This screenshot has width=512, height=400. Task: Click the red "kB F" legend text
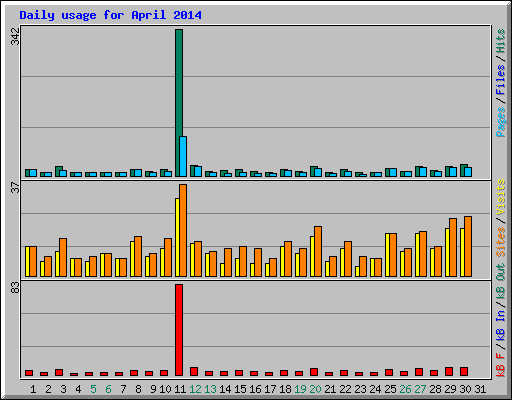click(500, 364)
